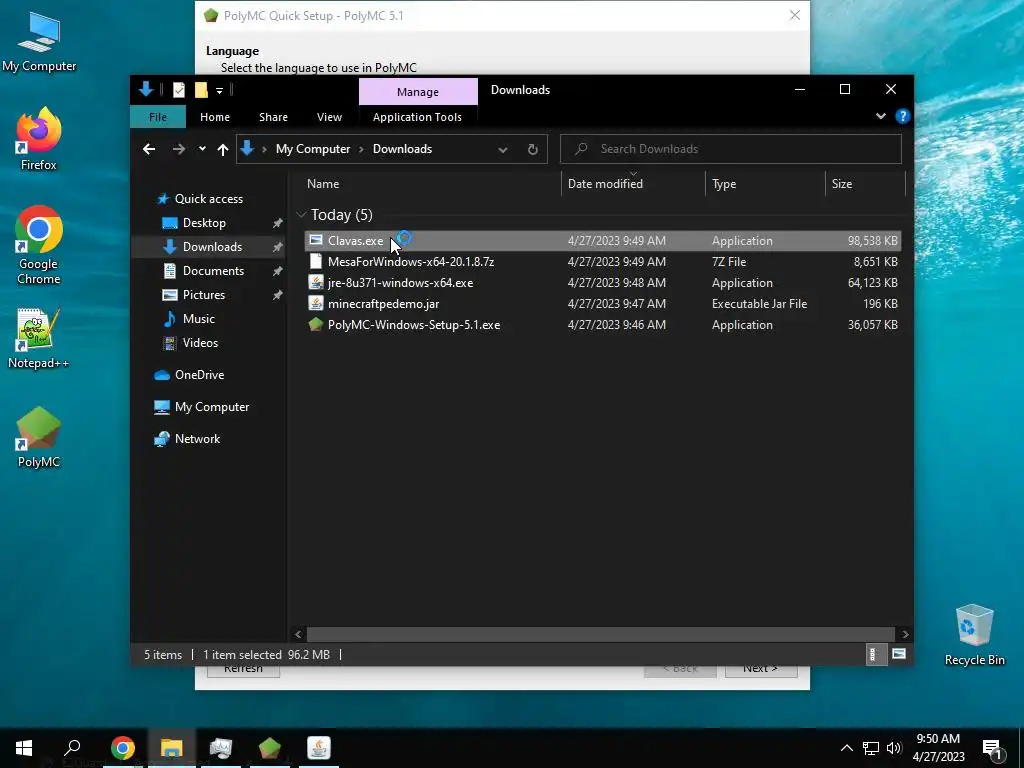Go up one folder level

coord(223,150)
